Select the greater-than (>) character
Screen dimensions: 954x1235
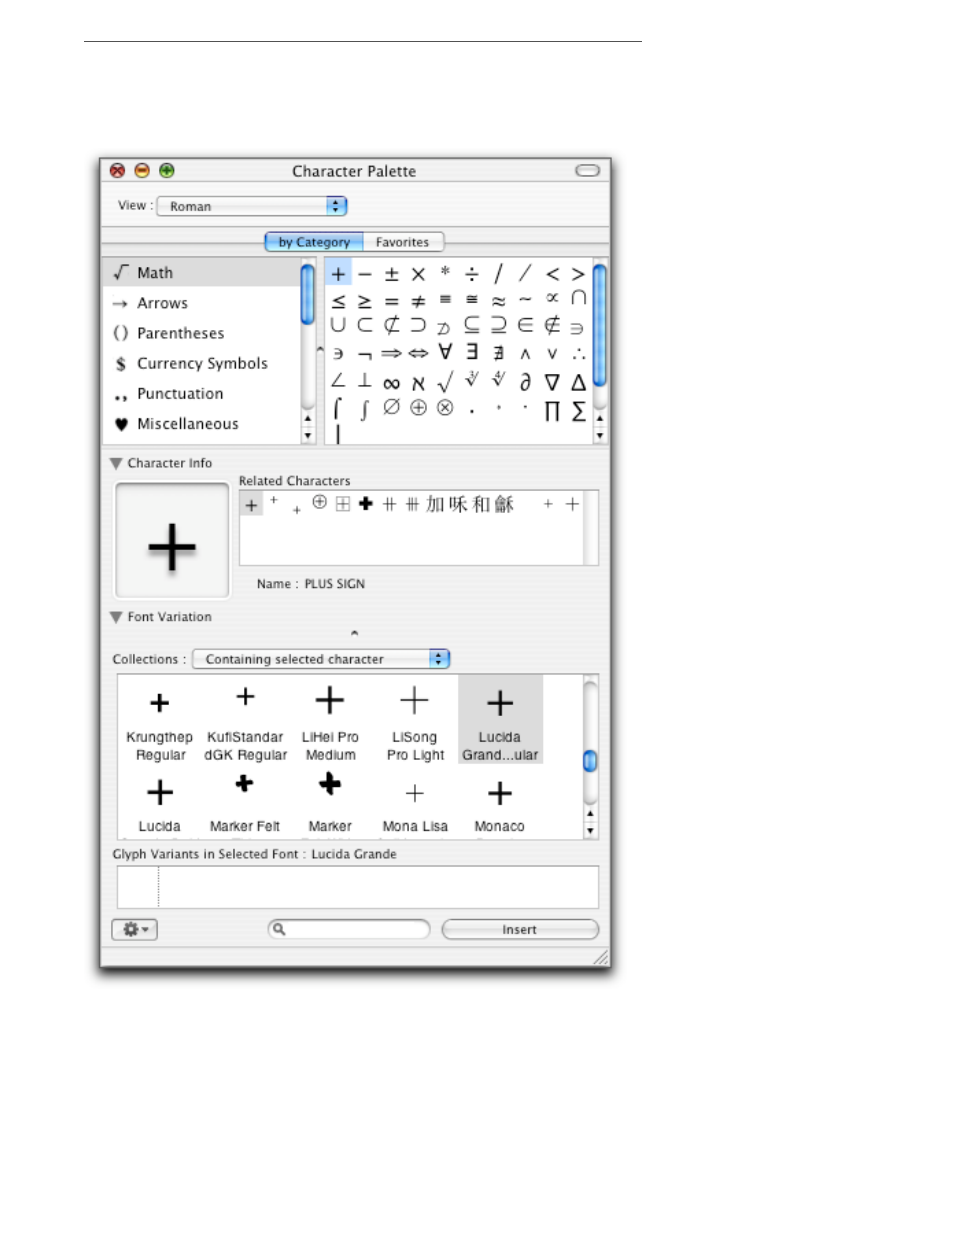pyautogui.click(x=578, y=274)
